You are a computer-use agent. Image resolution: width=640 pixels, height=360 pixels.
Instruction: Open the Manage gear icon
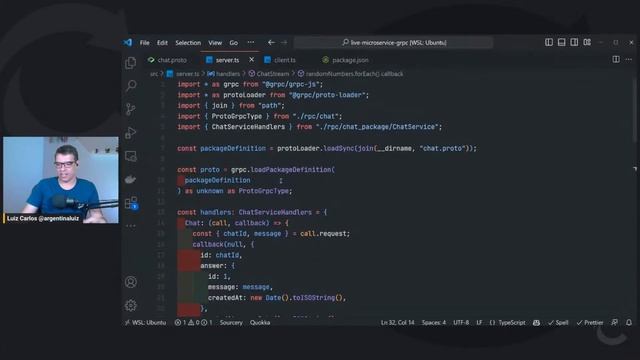click(131, 305)
